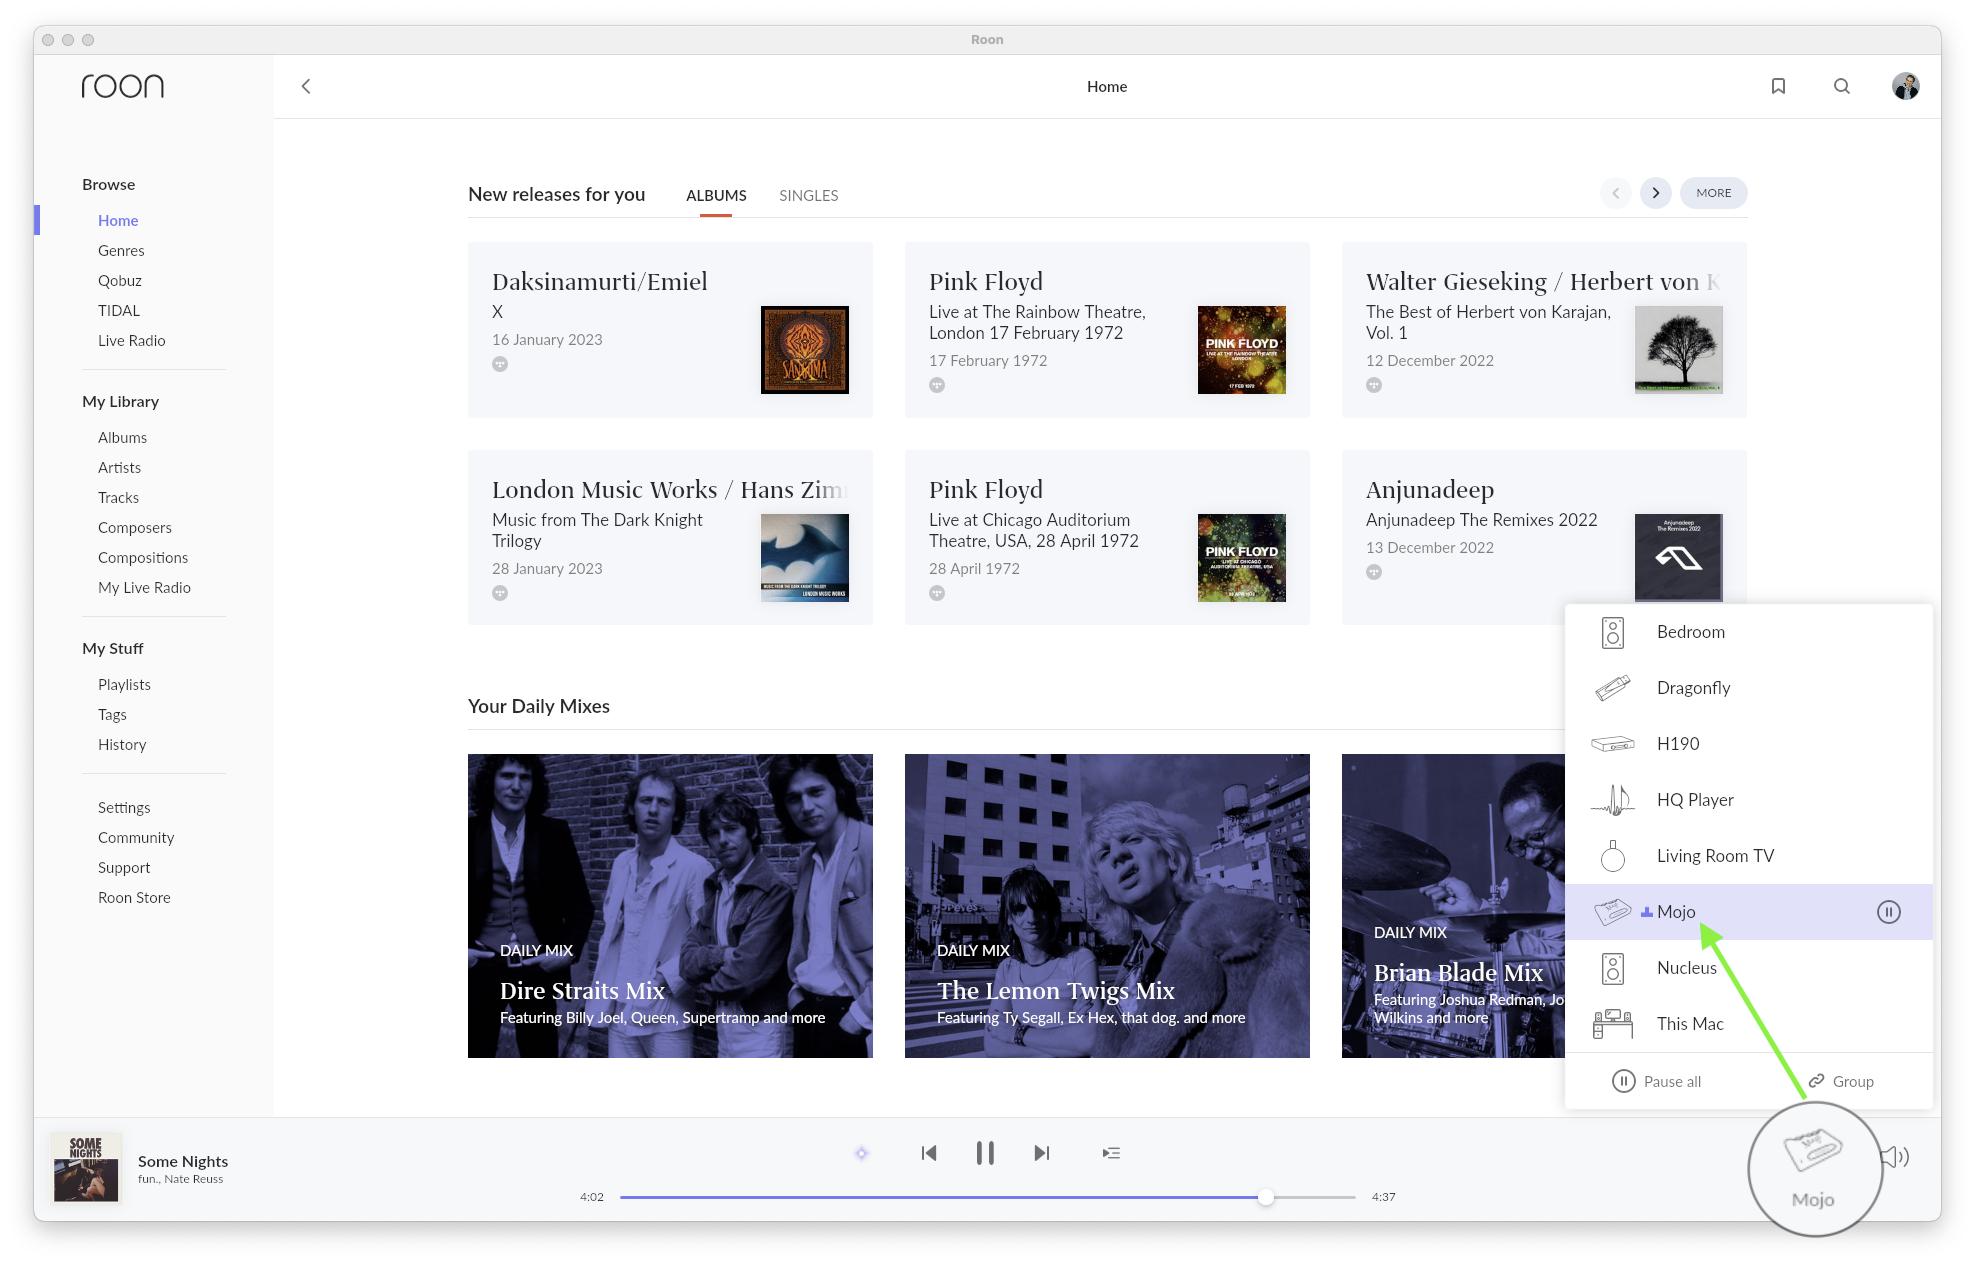Open Settings in sidebar

click(124, 807)
